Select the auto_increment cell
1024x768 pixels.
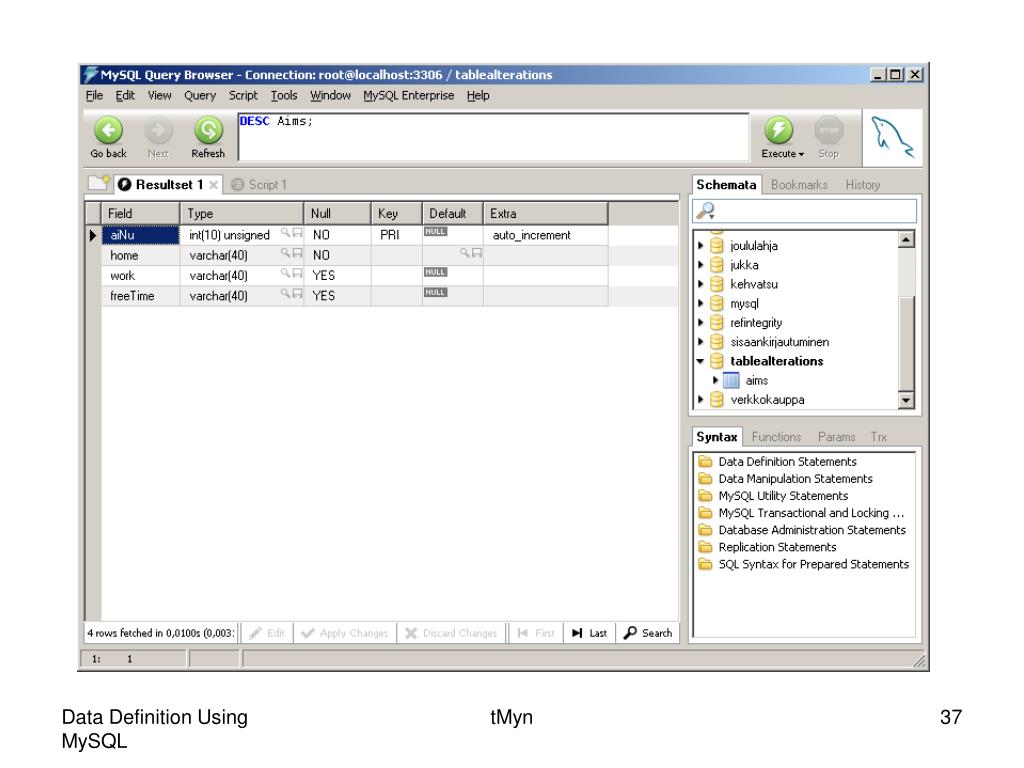pos(545,235)
